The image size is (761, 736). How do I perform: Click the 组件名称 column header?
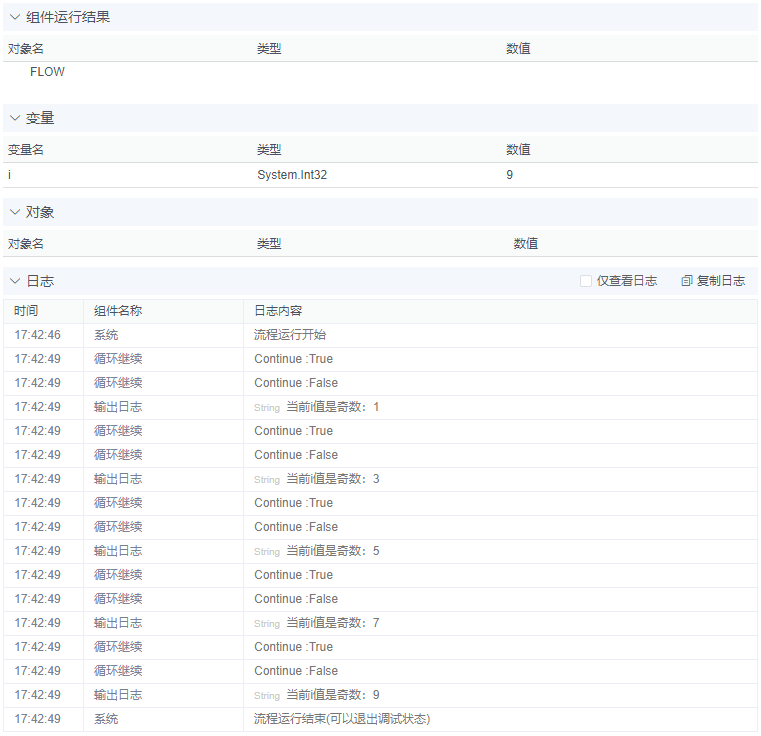point(118,311)
